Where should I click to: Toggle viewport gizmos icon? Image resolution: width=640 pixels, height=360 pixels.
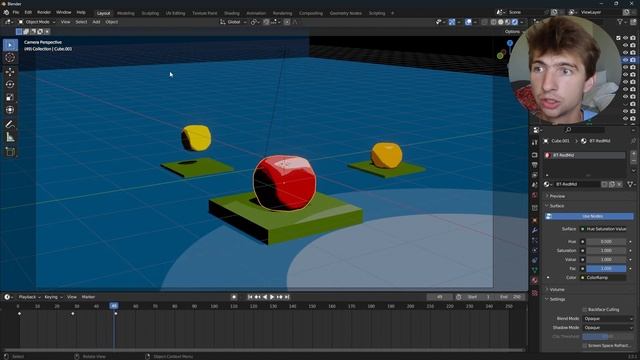452,22
